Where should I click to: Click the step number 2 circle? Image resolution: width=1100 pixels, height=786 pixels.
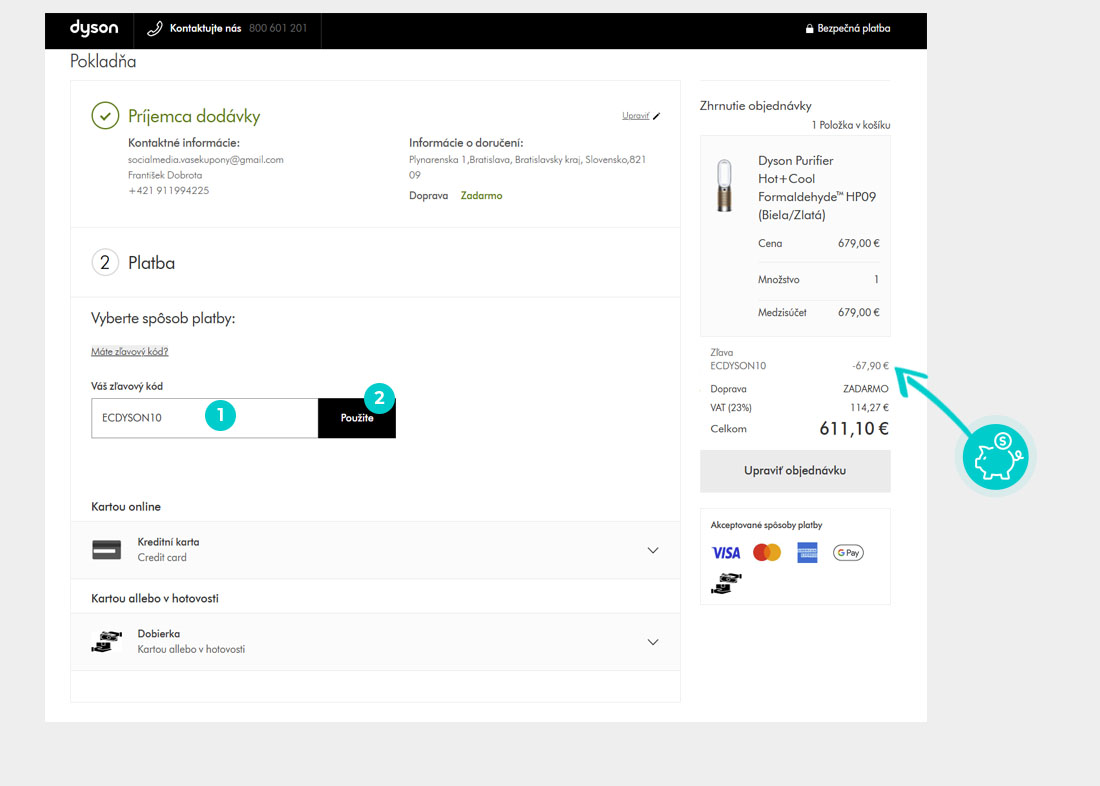click(x=105, y=263)
